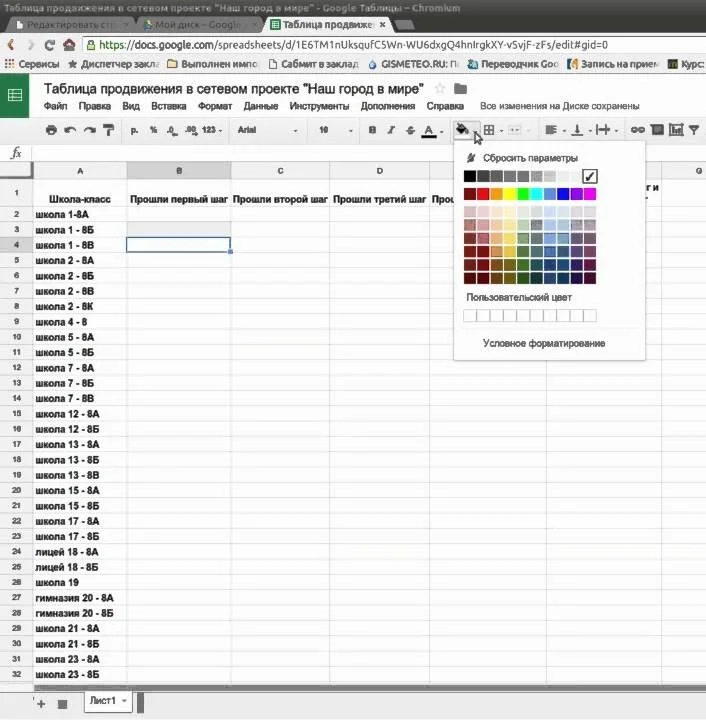
Task: Insert a comment via the toolbar
Action: coord(657,130)
